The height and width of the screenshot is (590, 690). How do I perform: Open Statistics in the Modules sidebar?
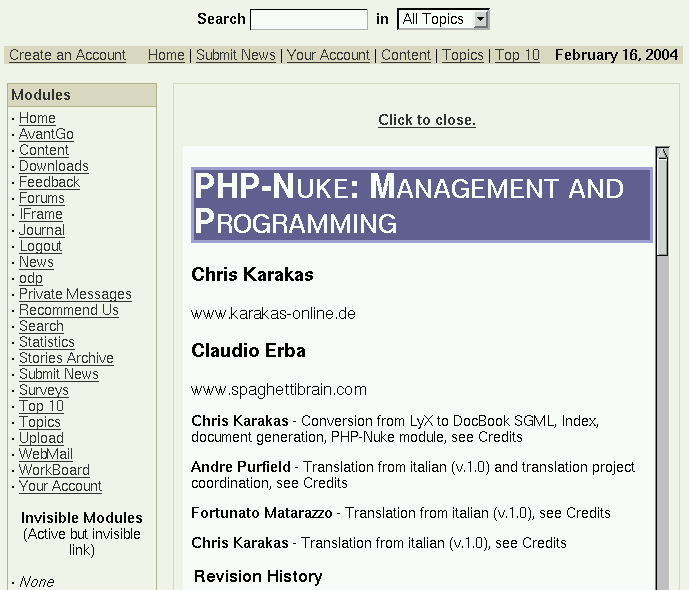(47, 342)
